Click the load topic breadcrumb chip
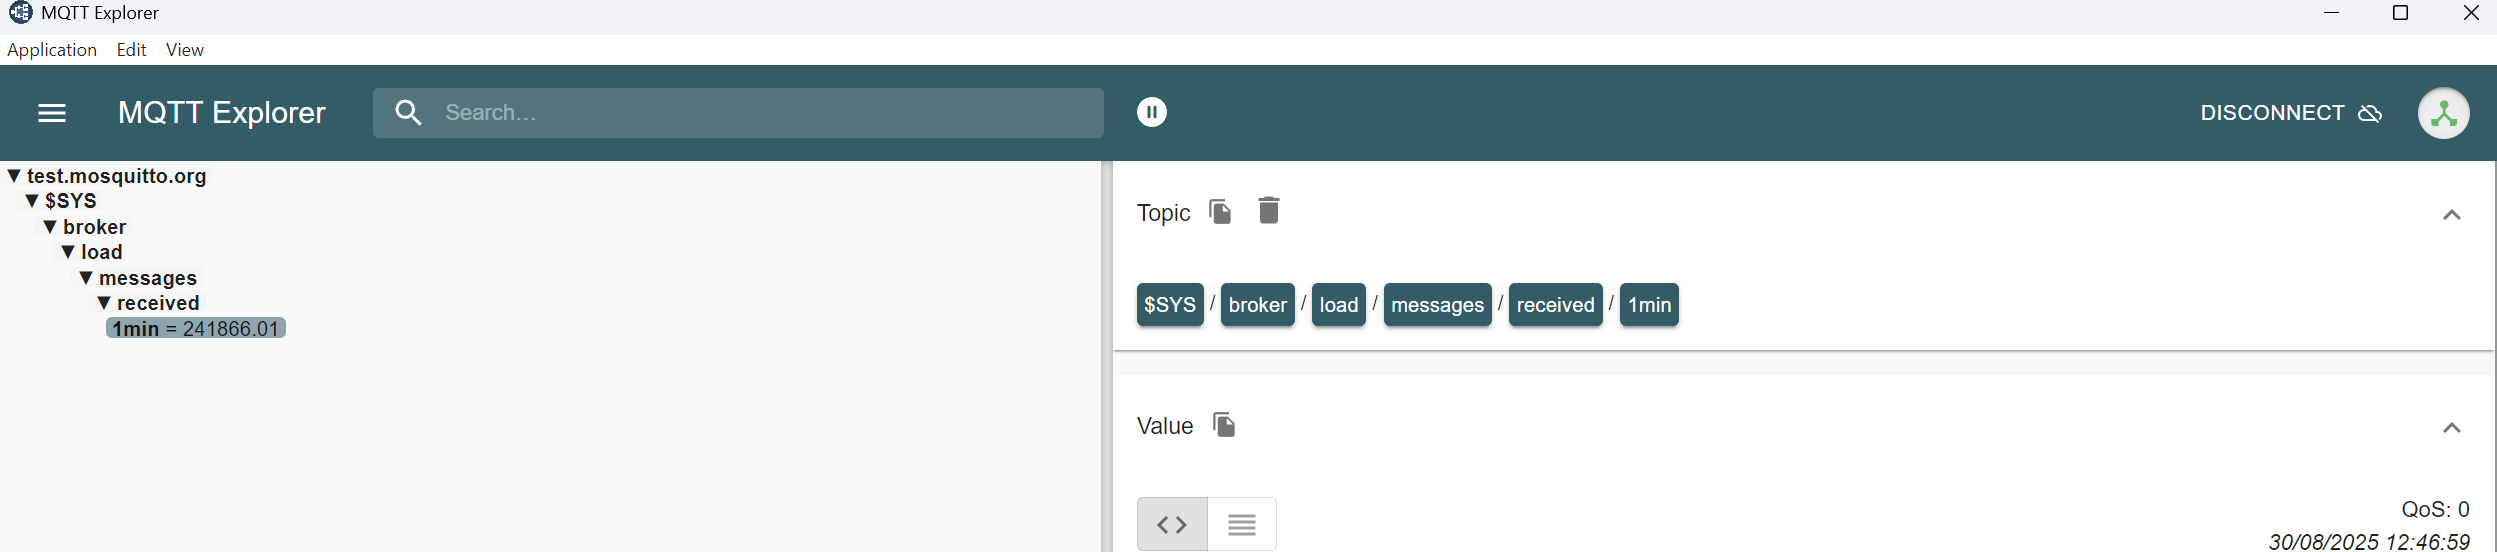This screenshot has width=2497, height=552. click(1339, 305)
